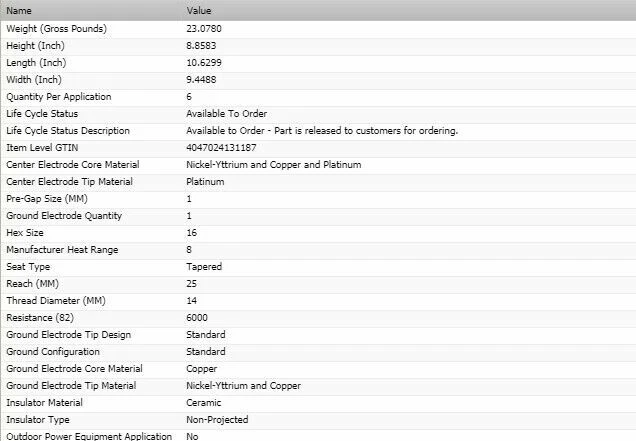Select the Hex Size label
Screen dimensions: 636x441
[25, 233]
